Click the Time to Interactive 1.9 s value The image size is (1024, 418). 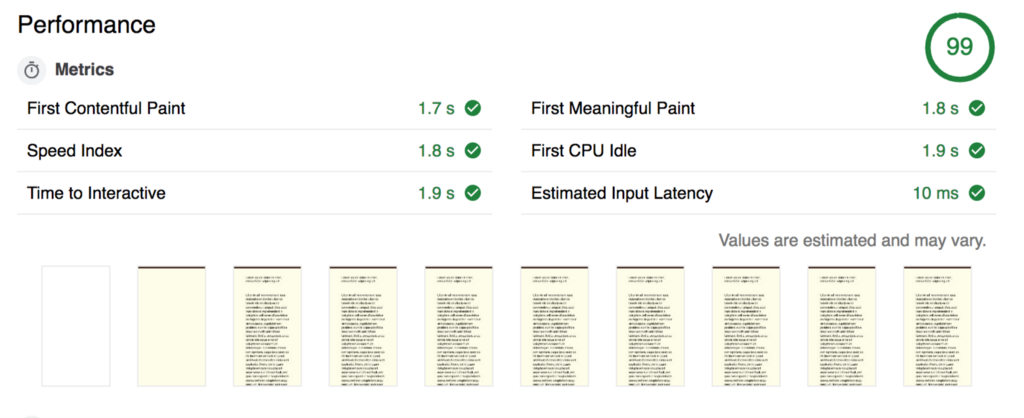tap(436, 193)
